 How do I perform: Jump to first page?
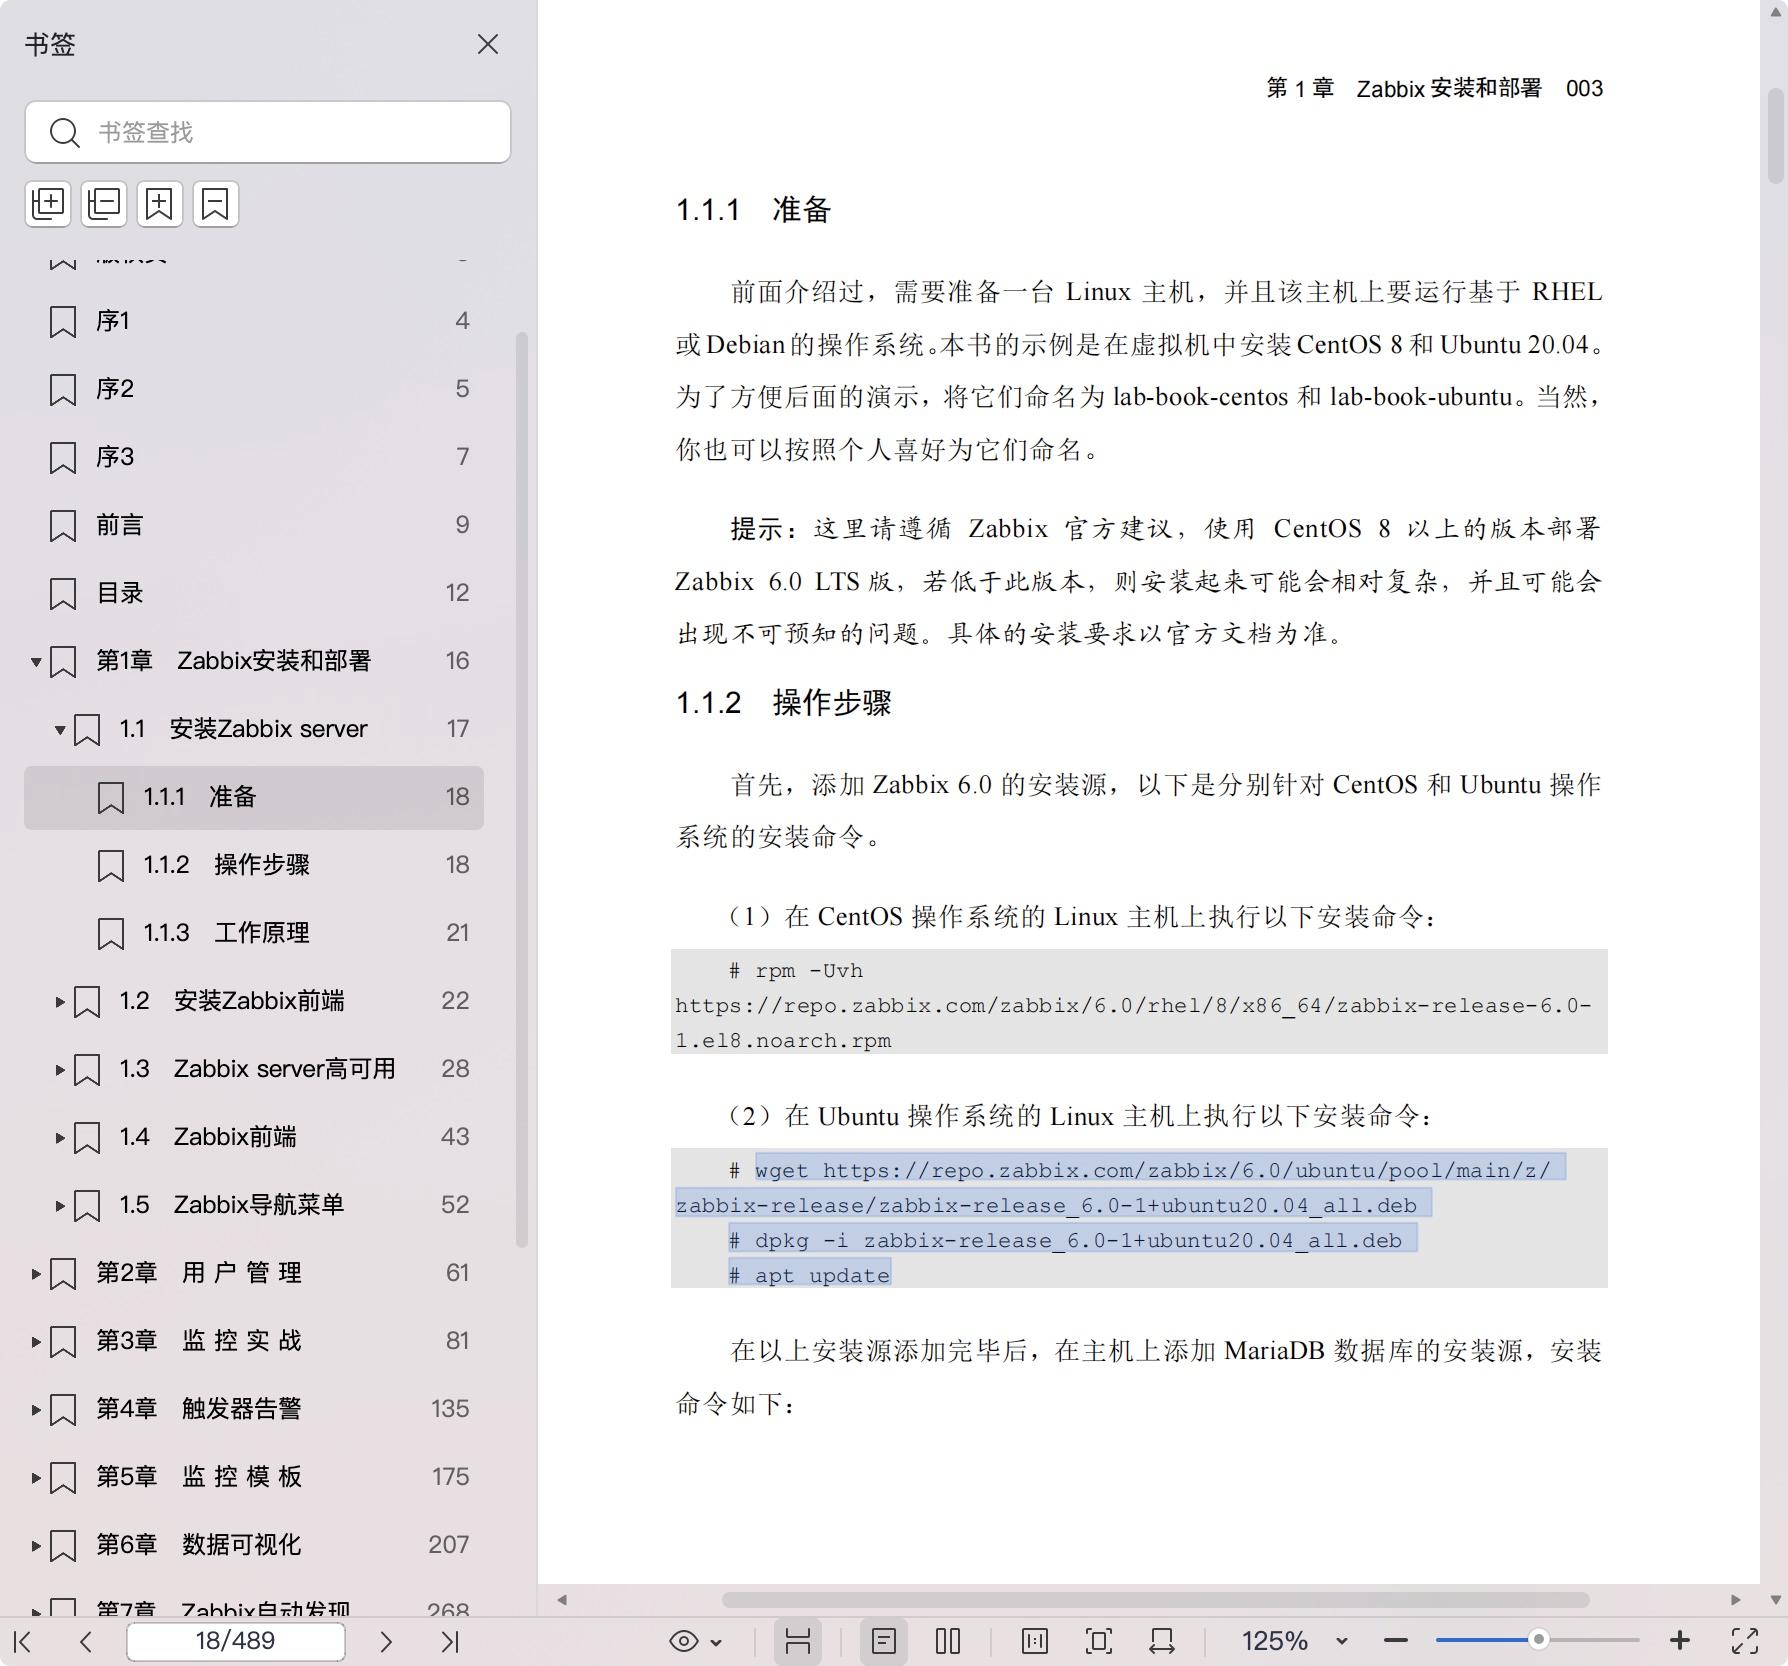pos(23,1641)
